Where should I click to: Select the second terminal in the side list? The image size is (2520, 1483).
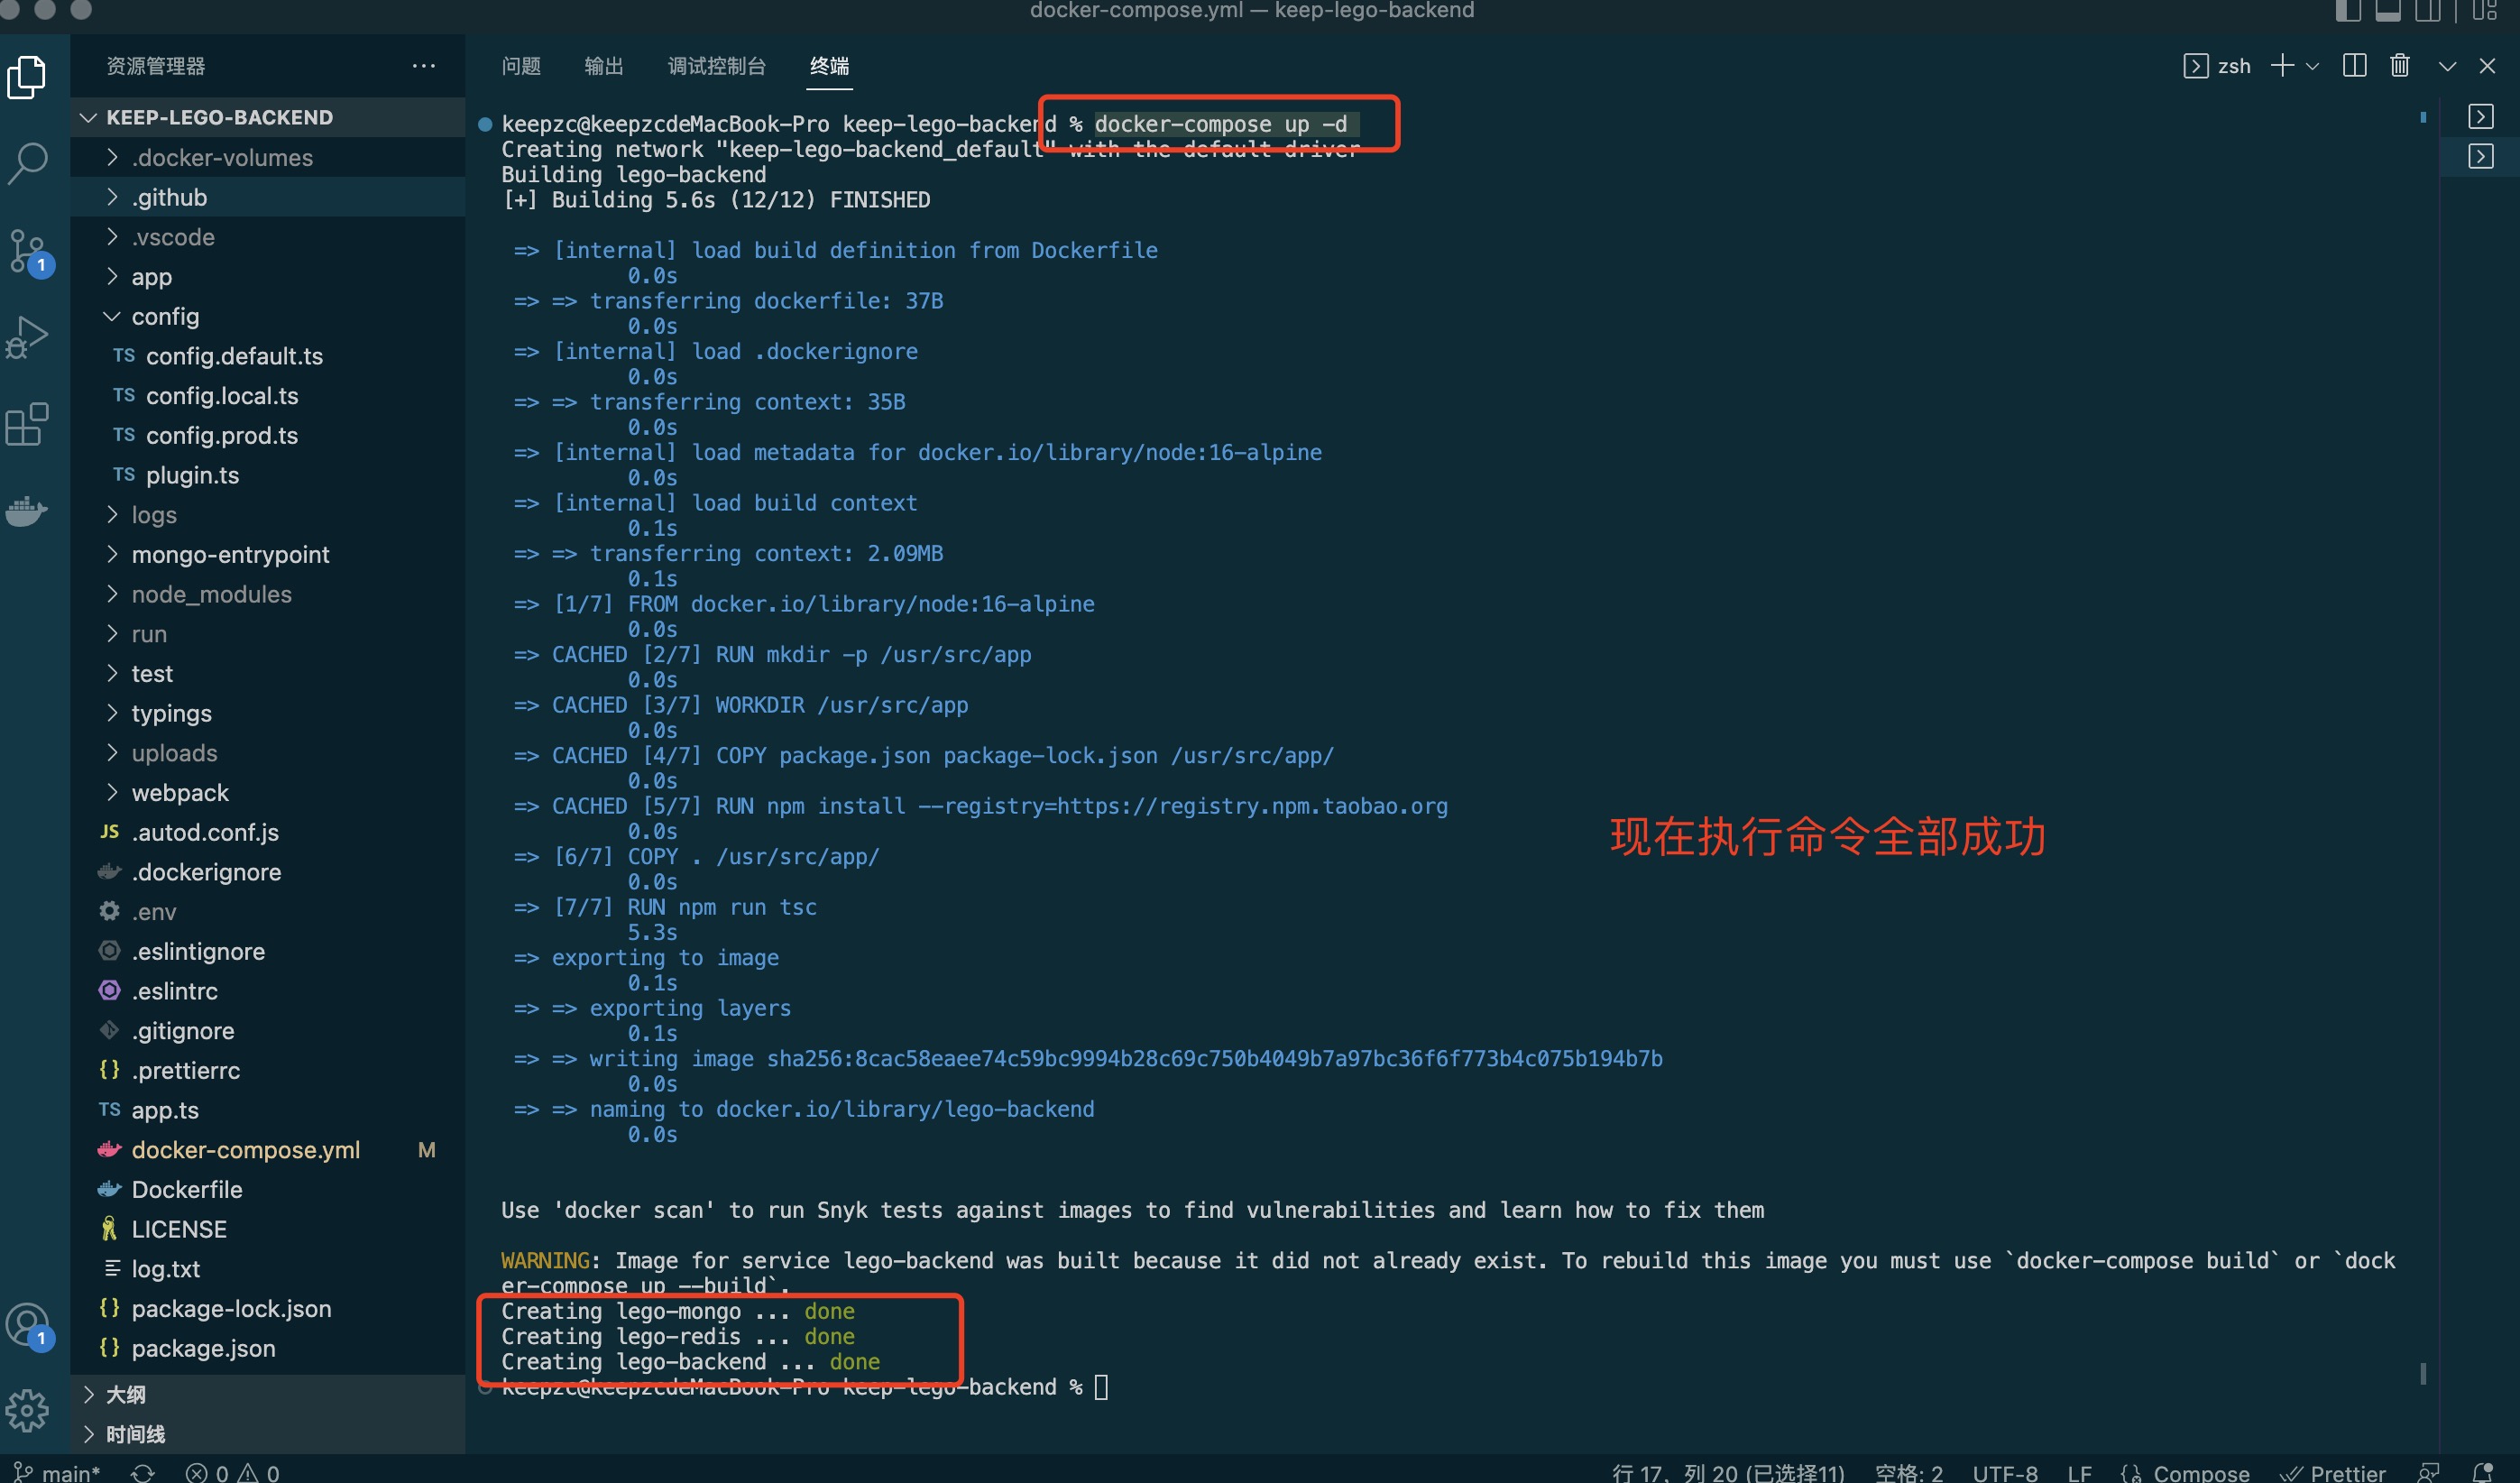pos(2480,157)
